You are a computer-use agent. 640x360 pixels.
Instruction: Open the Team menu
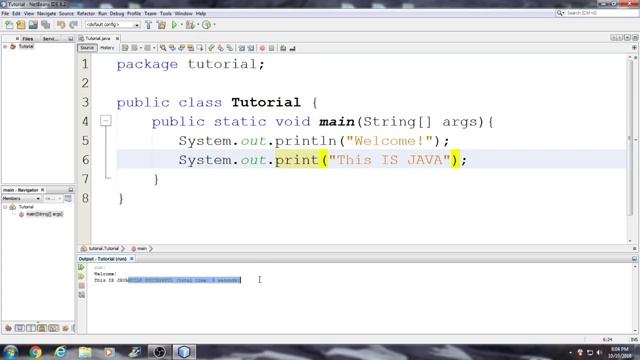coord(150,13)
